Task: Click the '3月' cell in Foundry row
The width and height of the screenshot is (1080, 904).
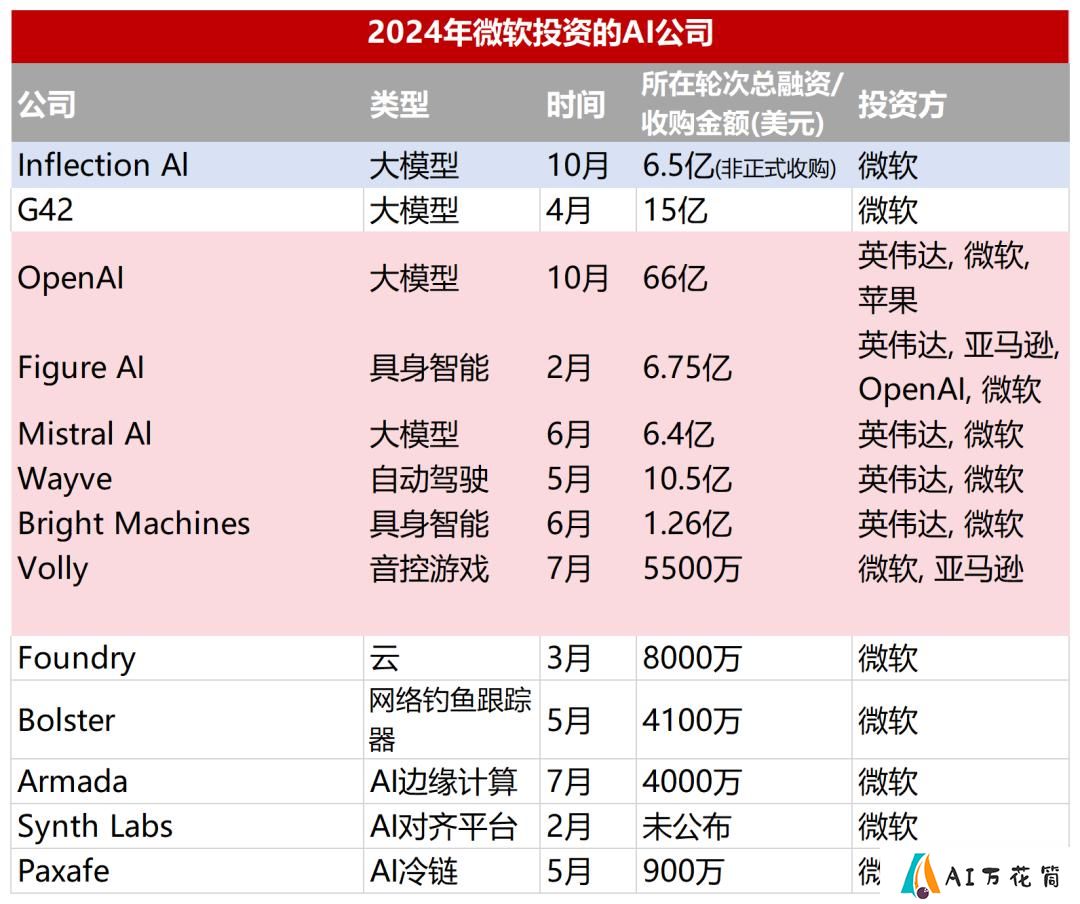Action: pos(569,659)
